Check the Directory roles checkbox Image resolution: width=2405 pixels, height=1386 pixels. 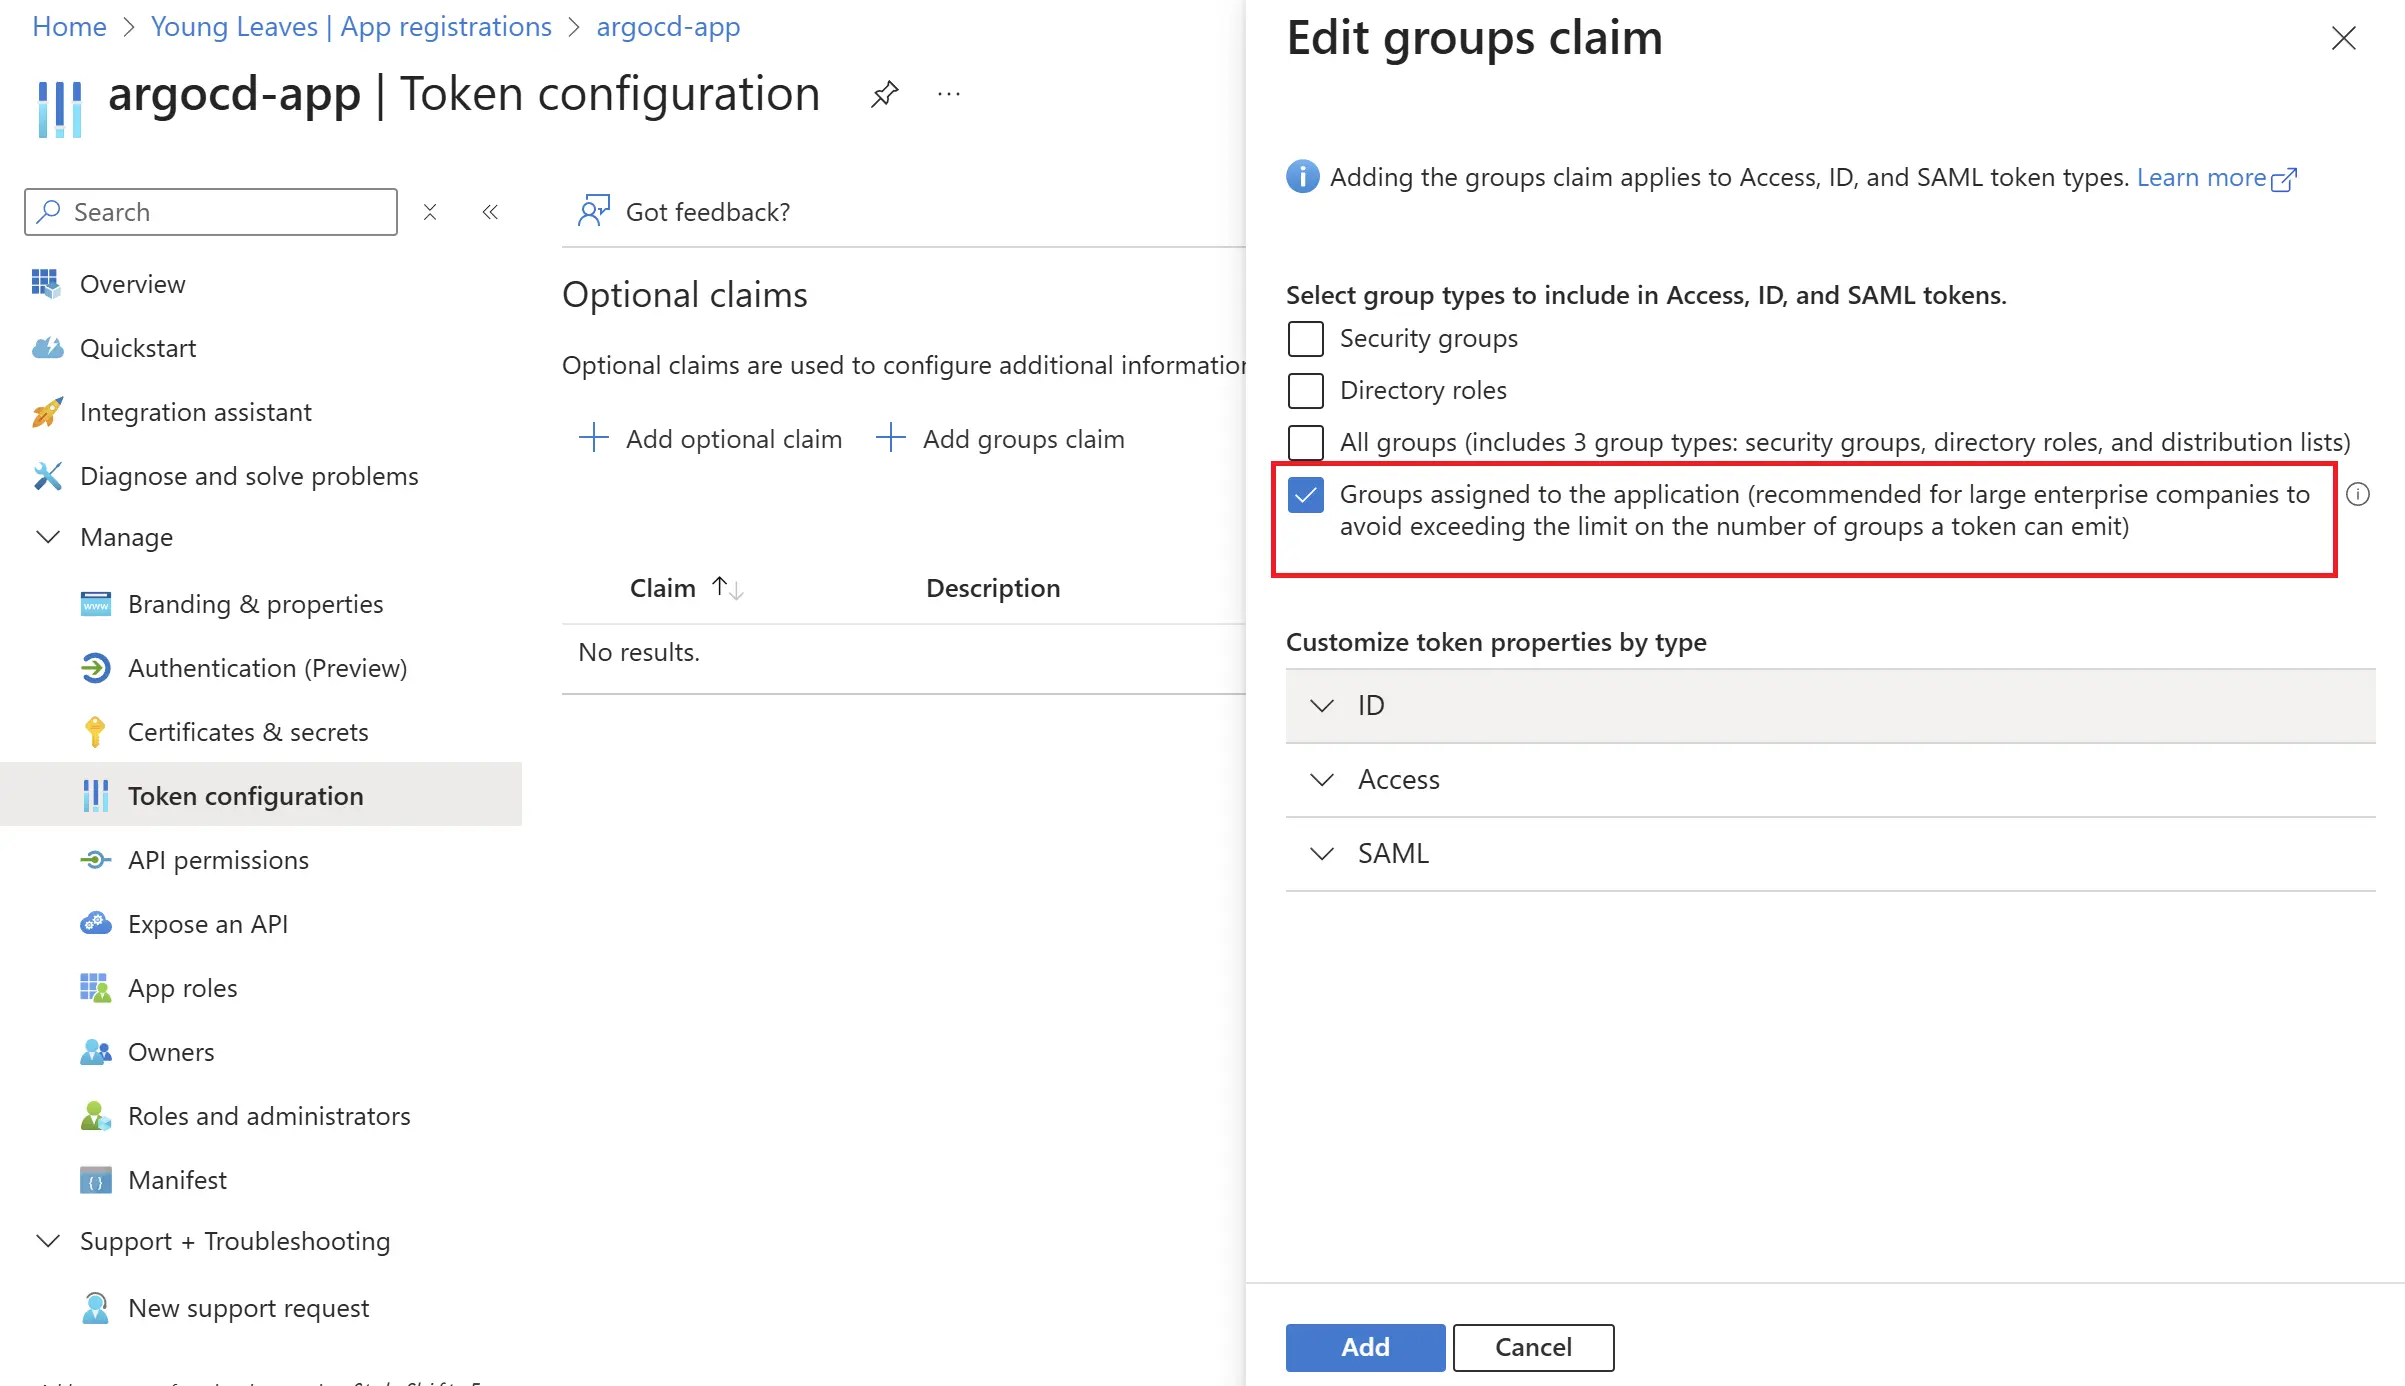(x=1306, y=391)
